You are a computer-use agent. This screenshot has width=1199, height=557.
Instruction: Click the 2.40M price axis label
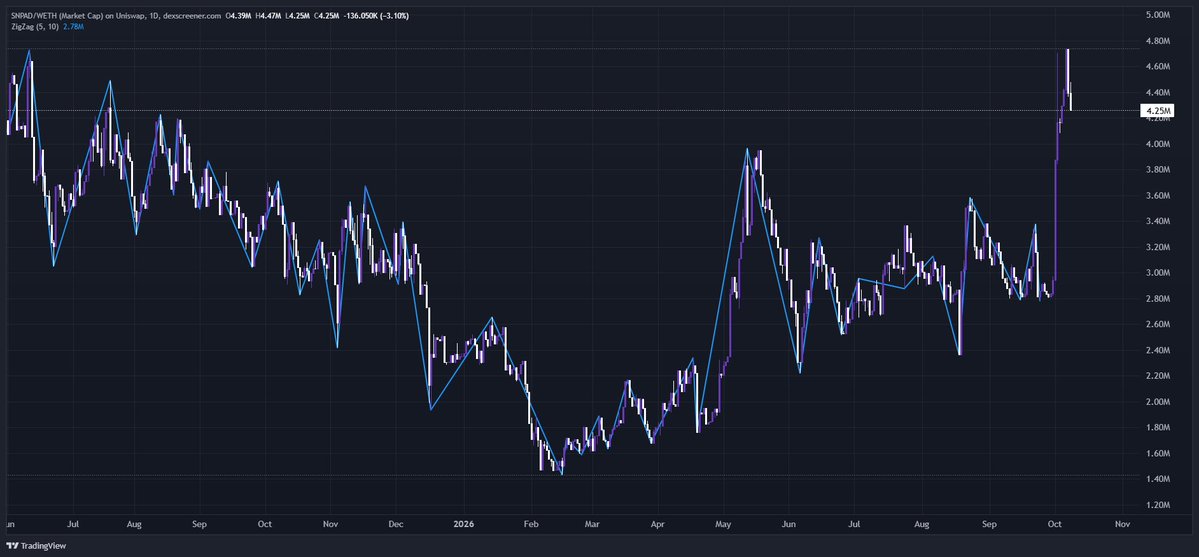click(x=1156, y=350)
